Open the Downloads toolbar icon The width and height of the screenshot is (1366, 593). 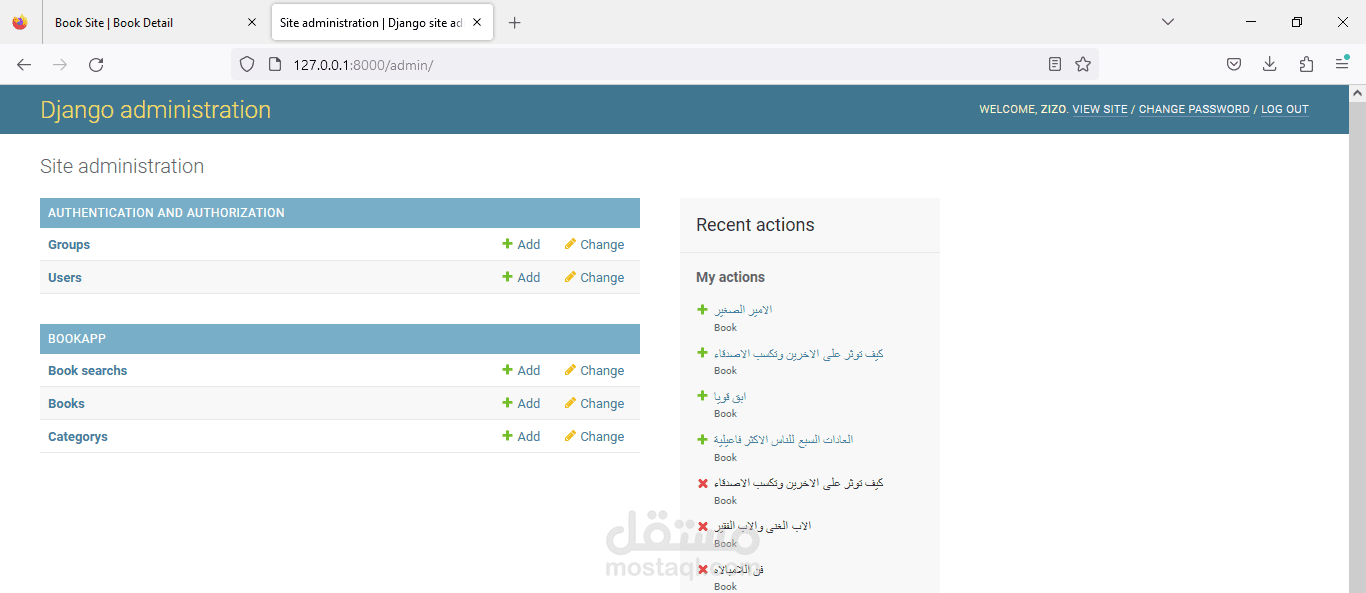tap(1269, 64)
